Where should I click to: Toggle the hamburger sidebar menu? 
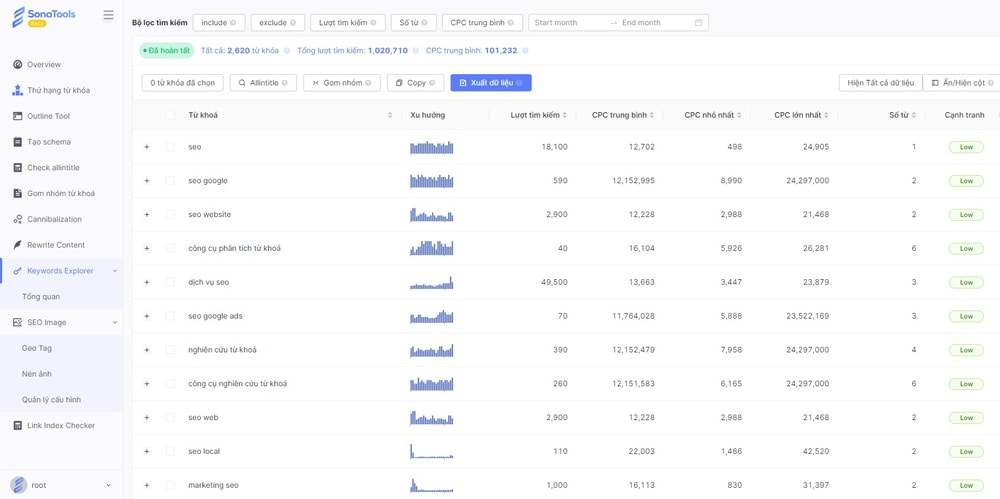[x=108, y=15]
